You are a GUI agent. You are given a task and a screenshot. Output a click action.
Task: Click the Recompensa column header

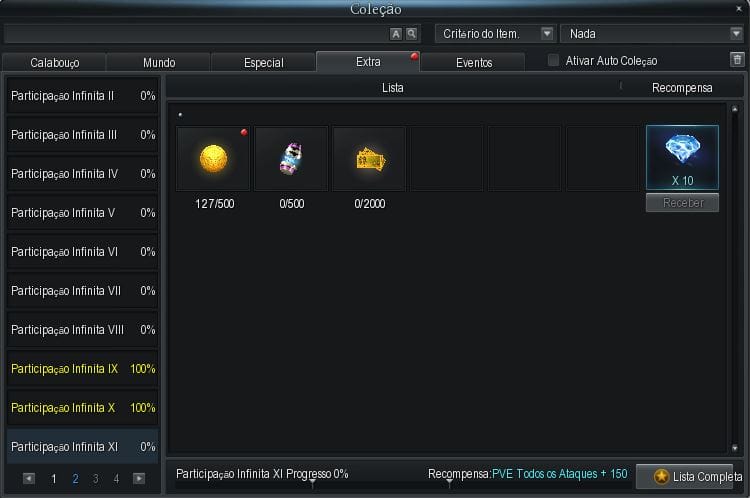click(682, 88)
